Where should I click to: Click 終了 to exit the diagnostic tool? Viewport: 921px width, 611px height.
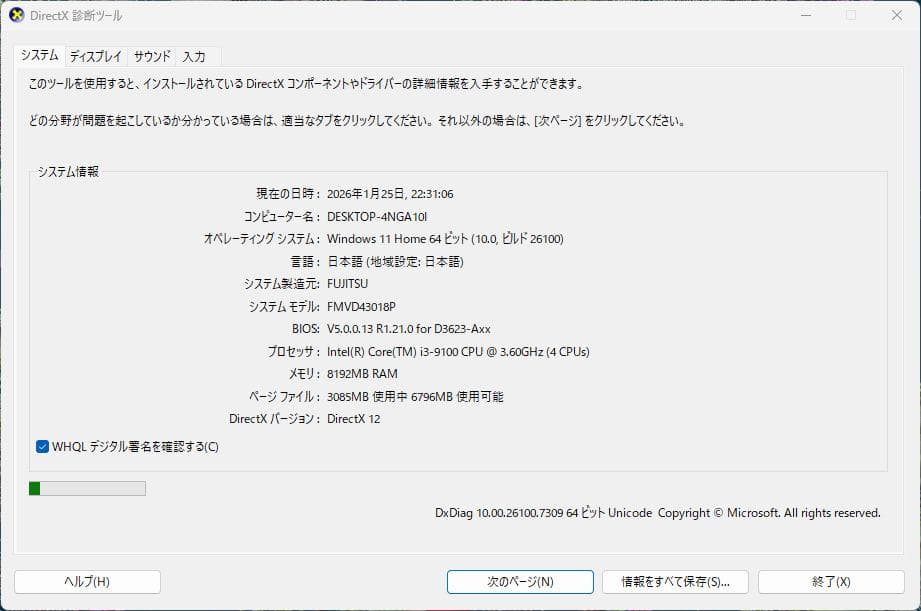(831, 581)
